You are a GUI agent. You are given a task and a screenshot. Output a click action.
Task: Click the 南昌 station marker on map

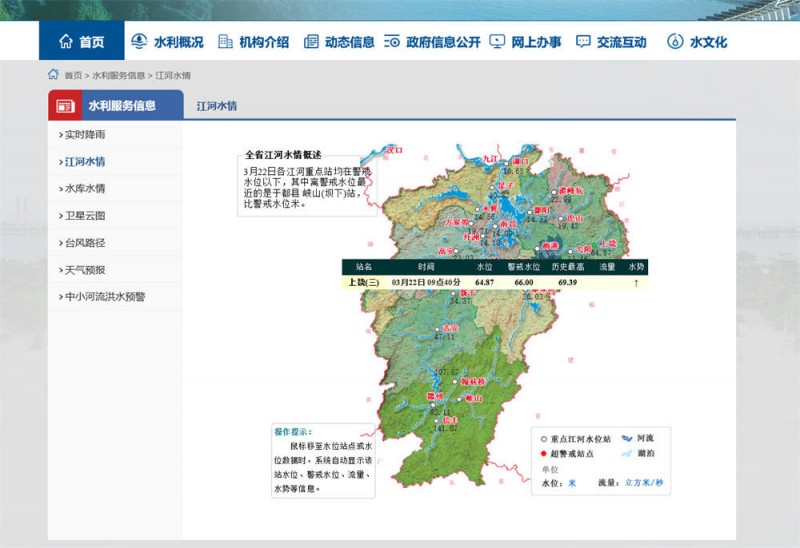495,226
